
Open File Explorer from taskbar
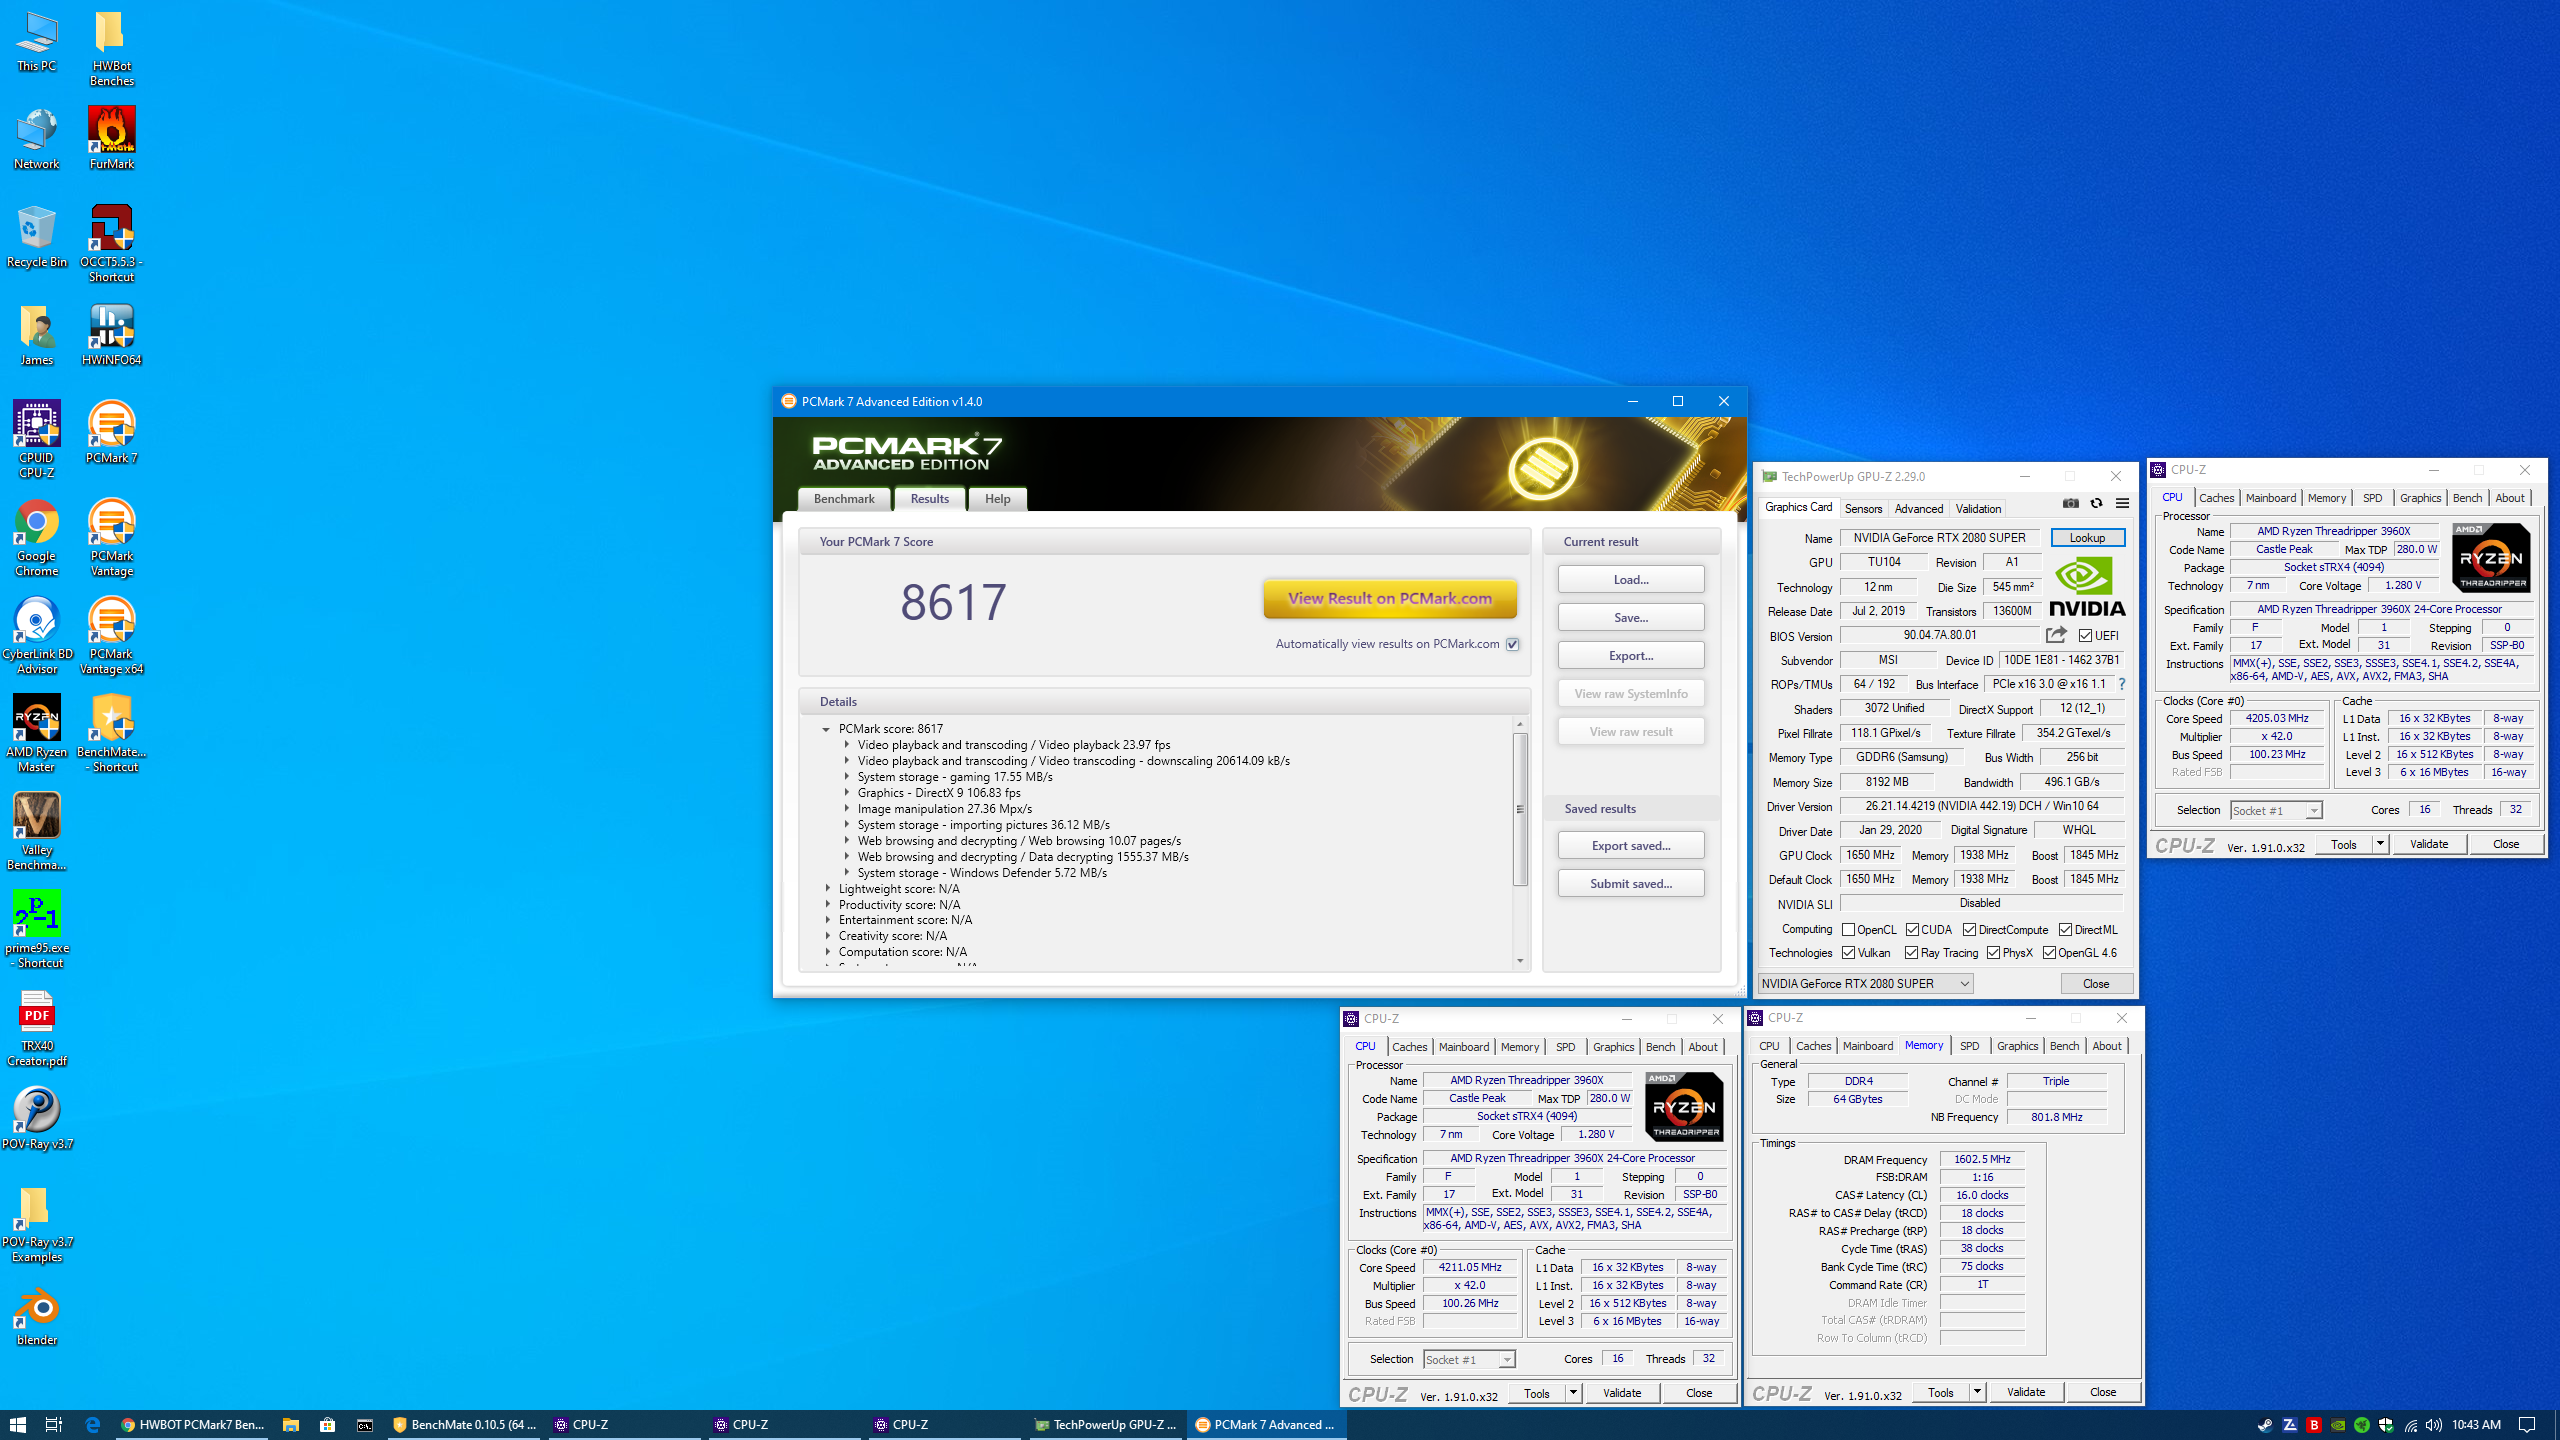coord(290,1424)
